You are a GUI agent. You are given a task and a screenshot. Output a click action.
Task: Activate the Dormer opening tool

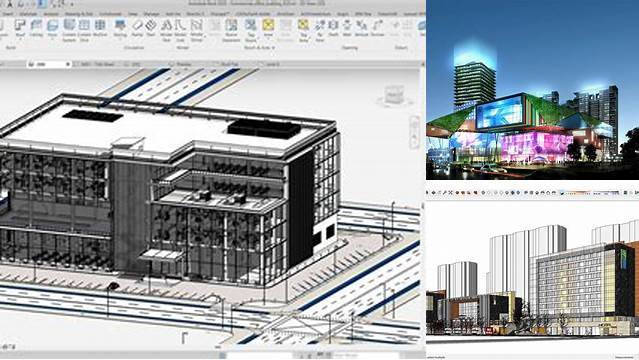tap(377, 29)
